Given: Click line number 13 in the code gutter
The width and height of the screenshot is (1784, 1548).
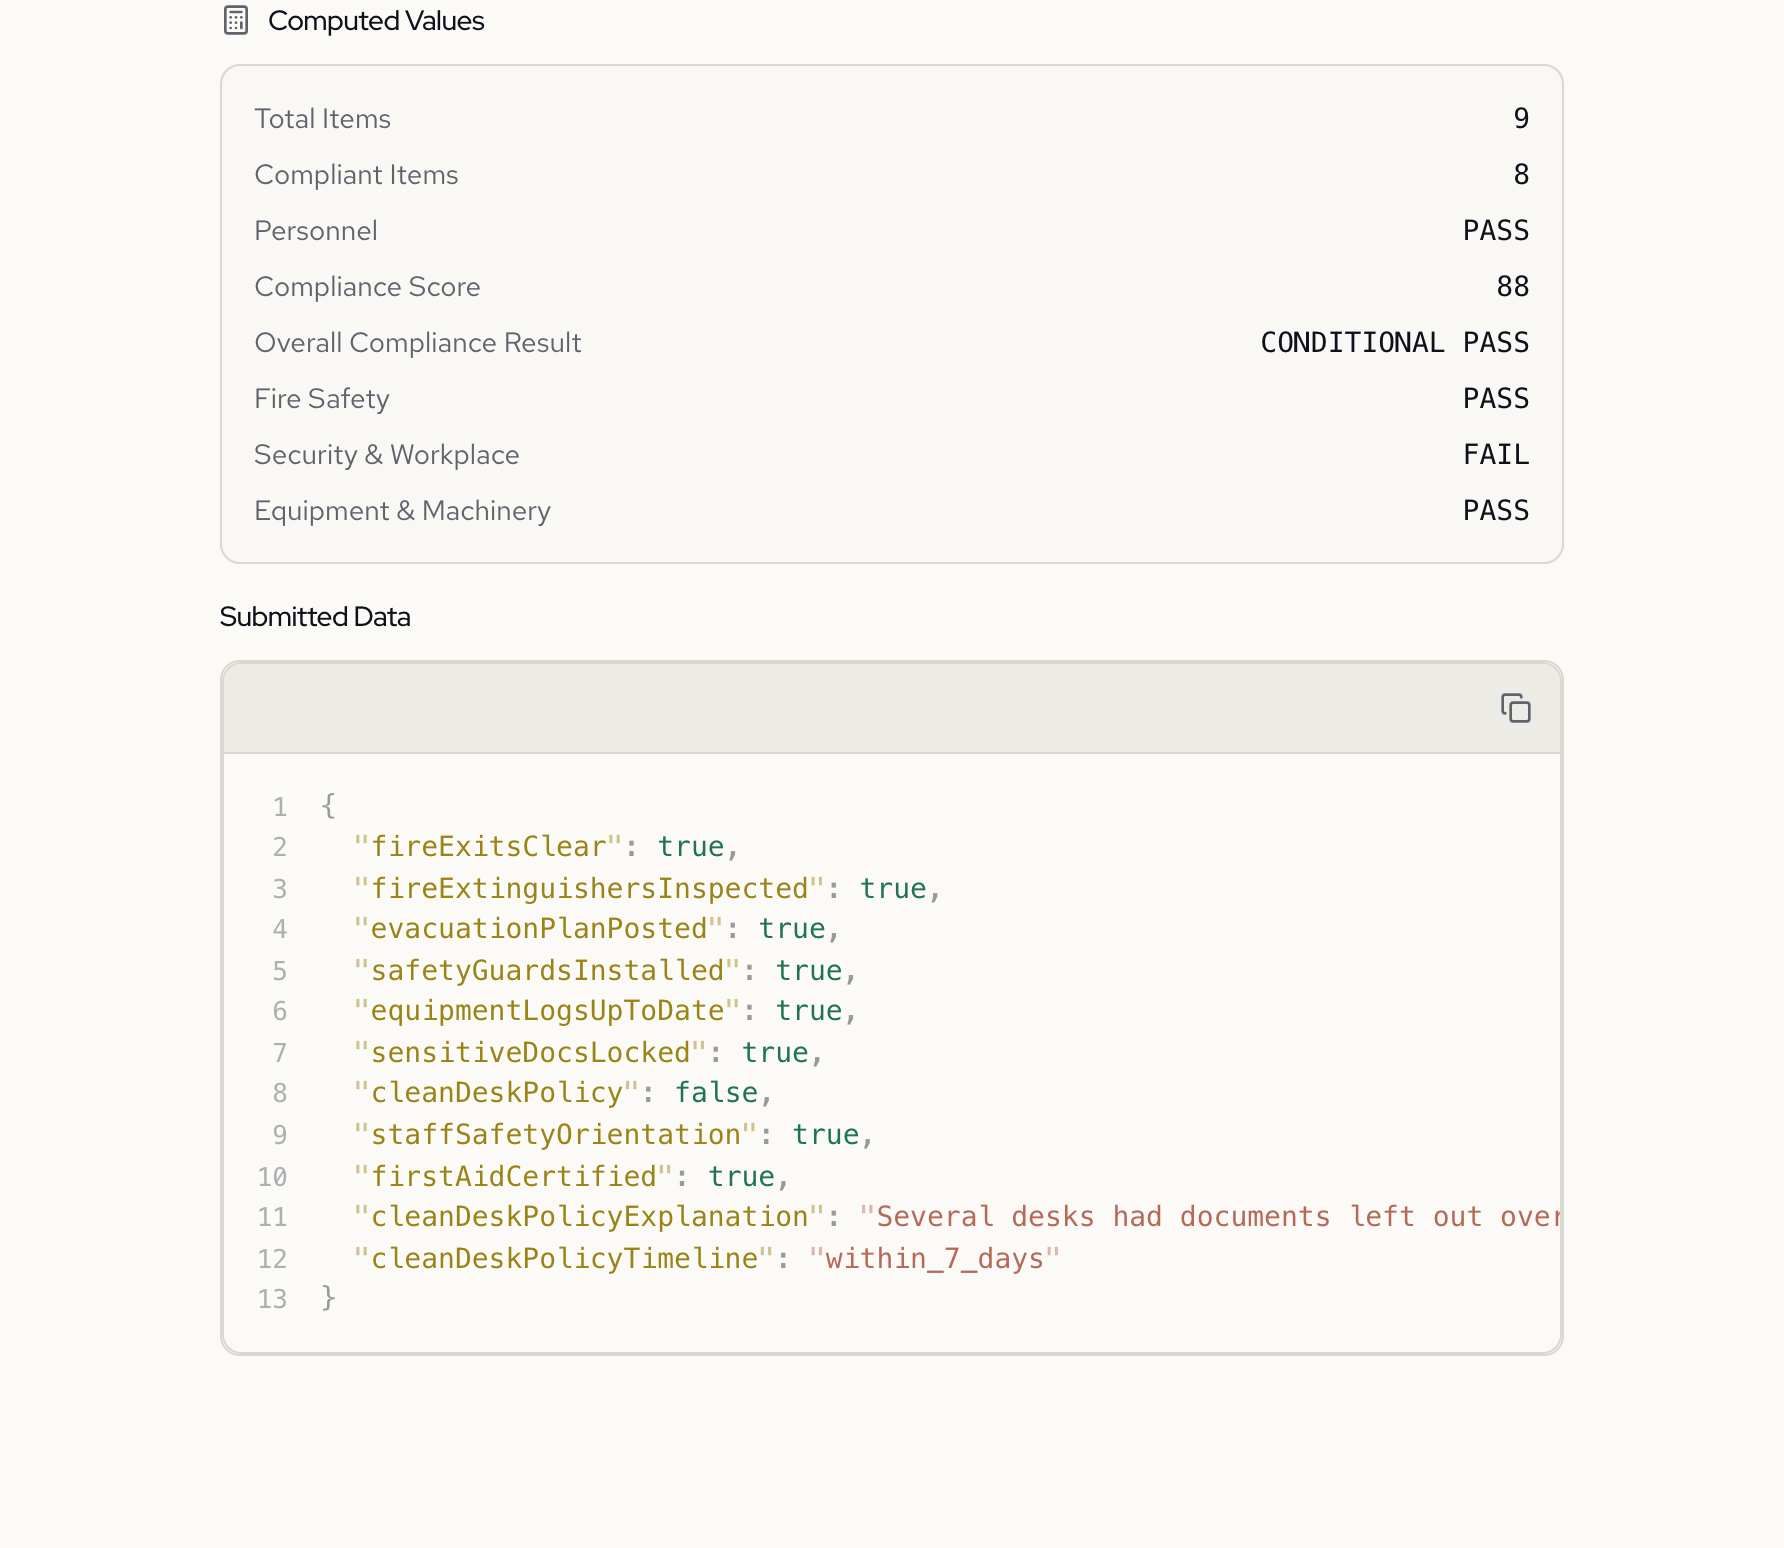Looking at the screenshot, I should tap(272, 1299).
